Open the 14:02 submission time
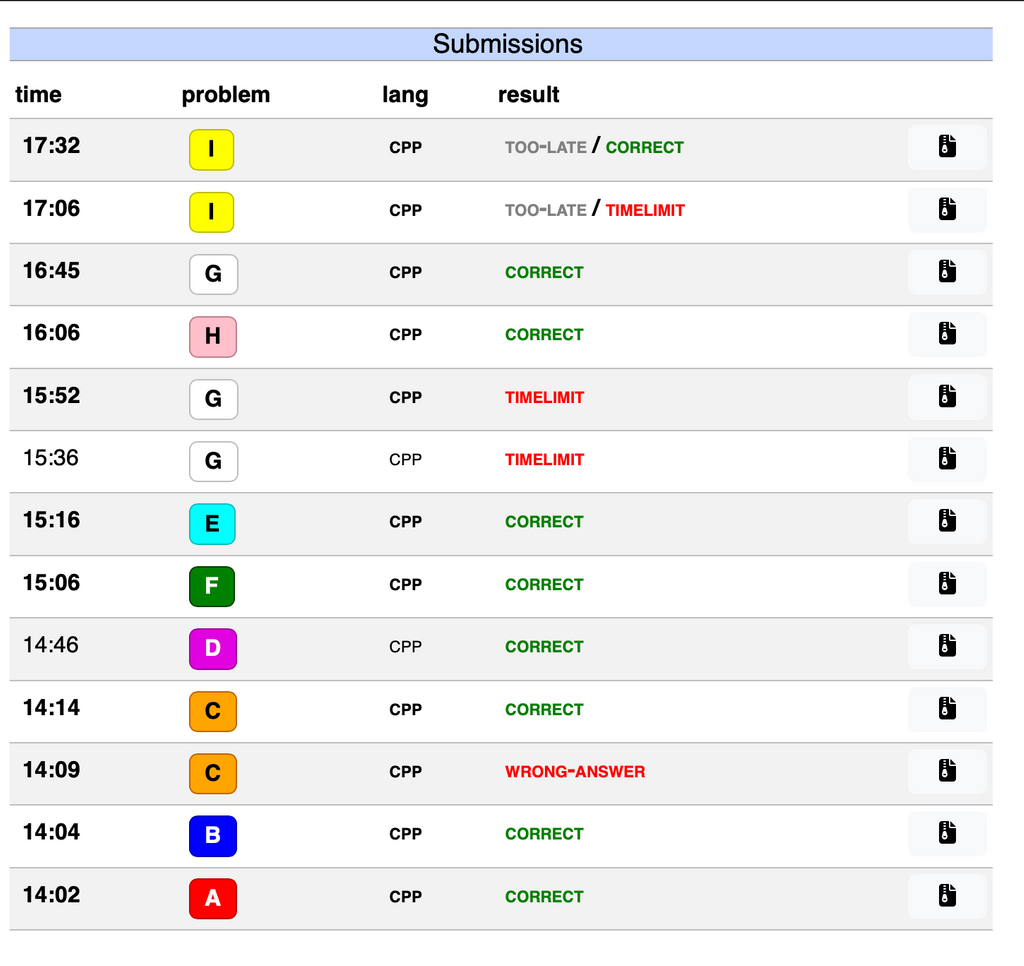1024x966 pixels. pos(52,894)
